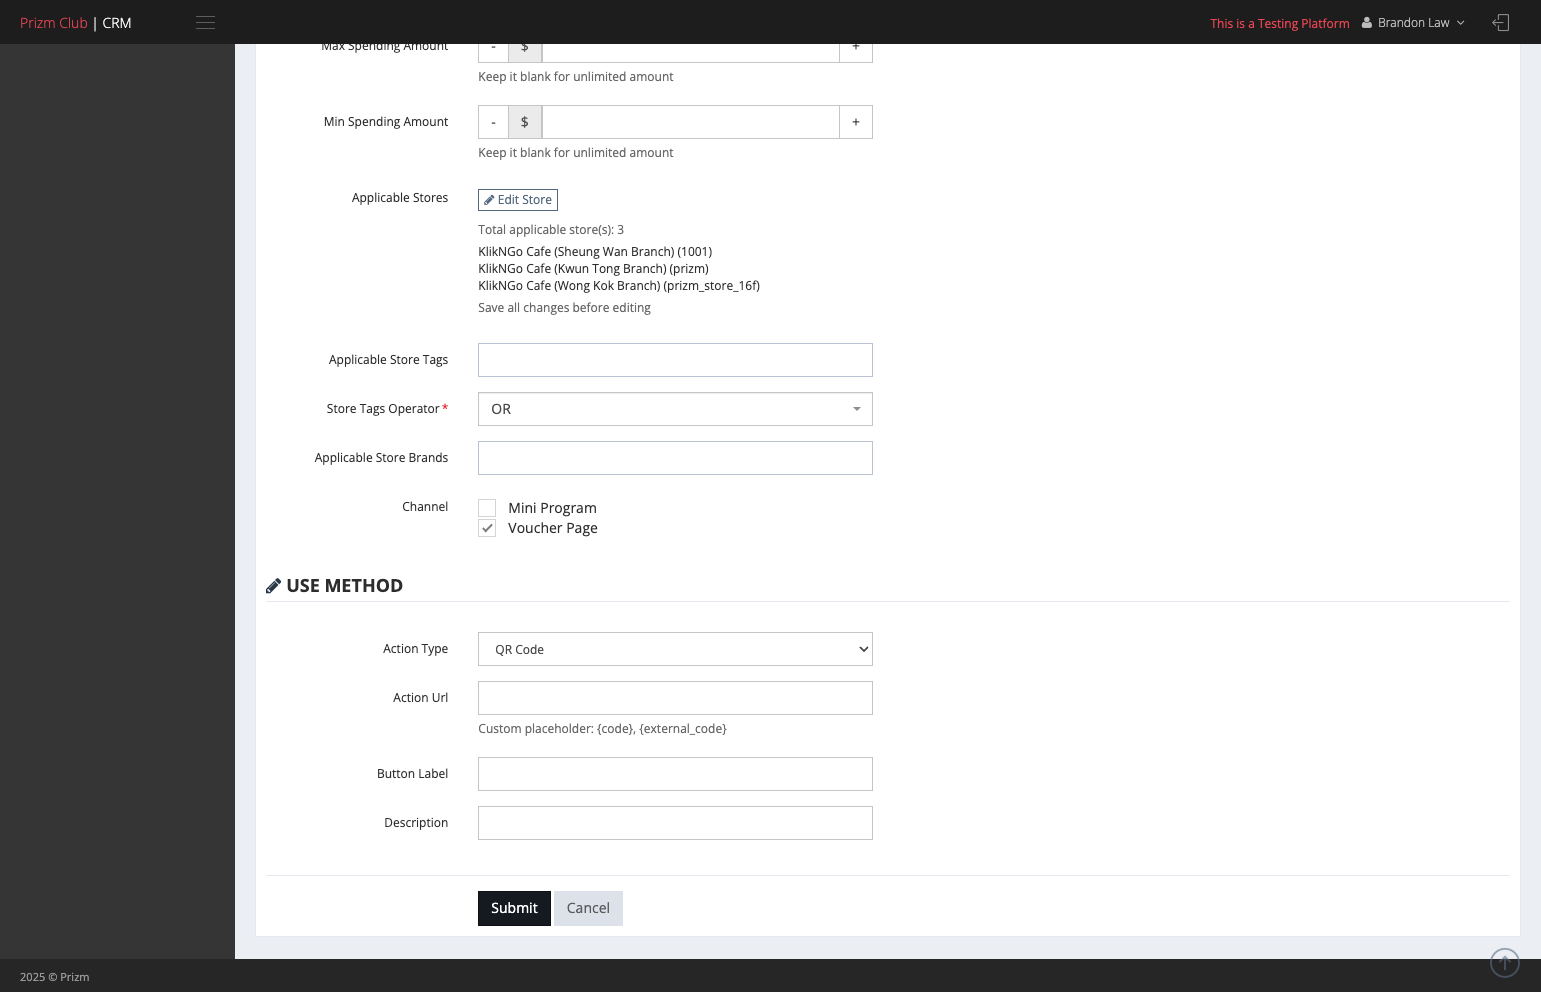Open the Action Type dropdown
The image size is (1541, 992).
(x=675, y=649)
